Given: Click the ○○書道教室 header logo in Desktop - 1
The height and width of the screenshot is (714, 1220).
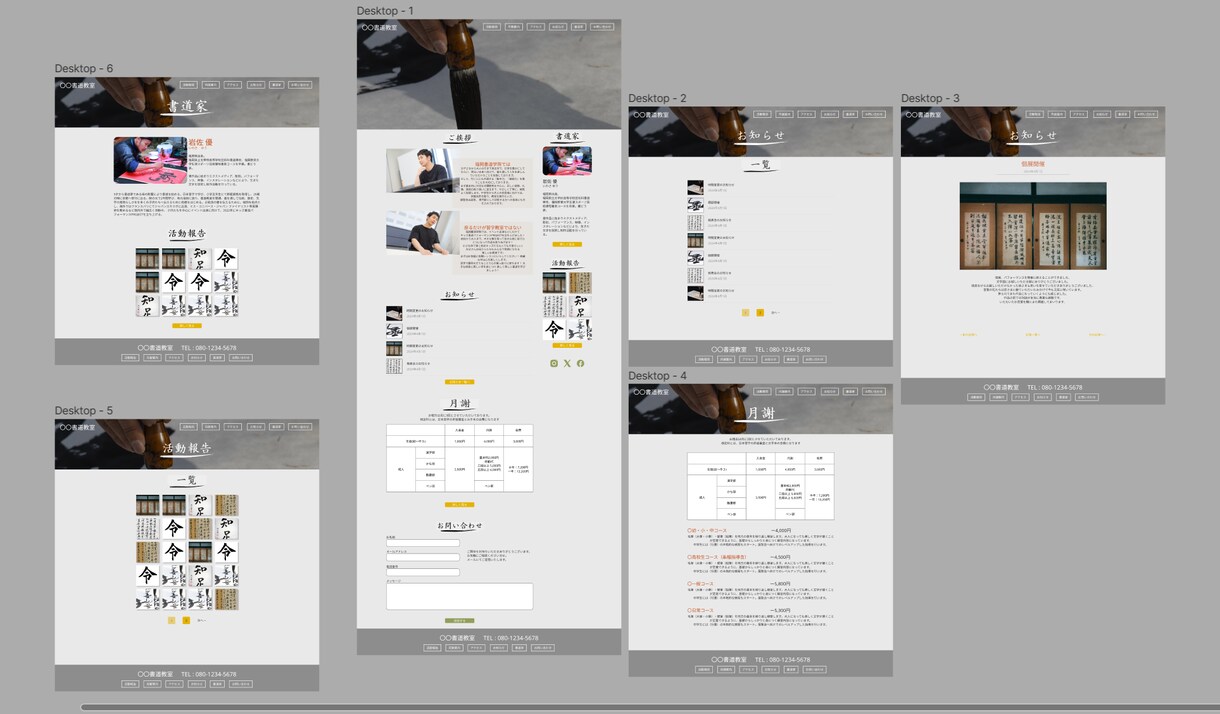Looking at the screenshot, I should point(380,28).
